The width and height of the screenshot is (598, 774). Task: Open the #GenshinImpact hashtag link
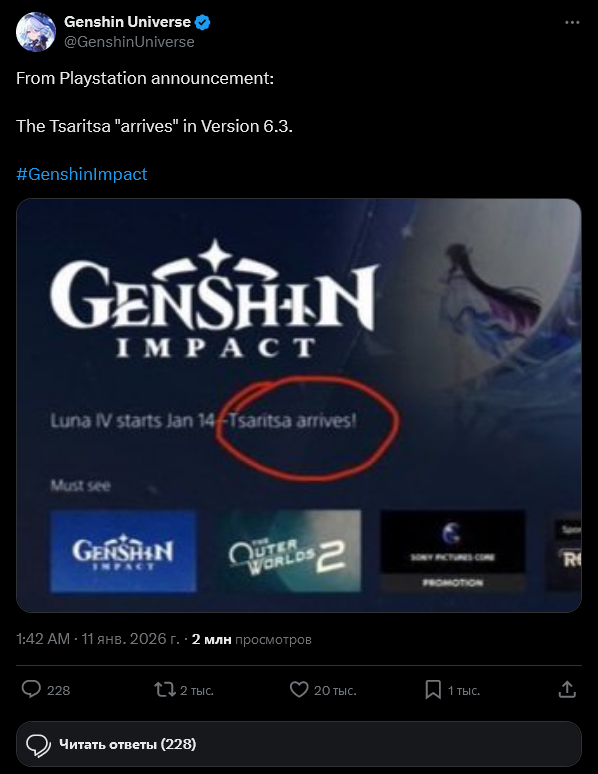click(81, 174)
